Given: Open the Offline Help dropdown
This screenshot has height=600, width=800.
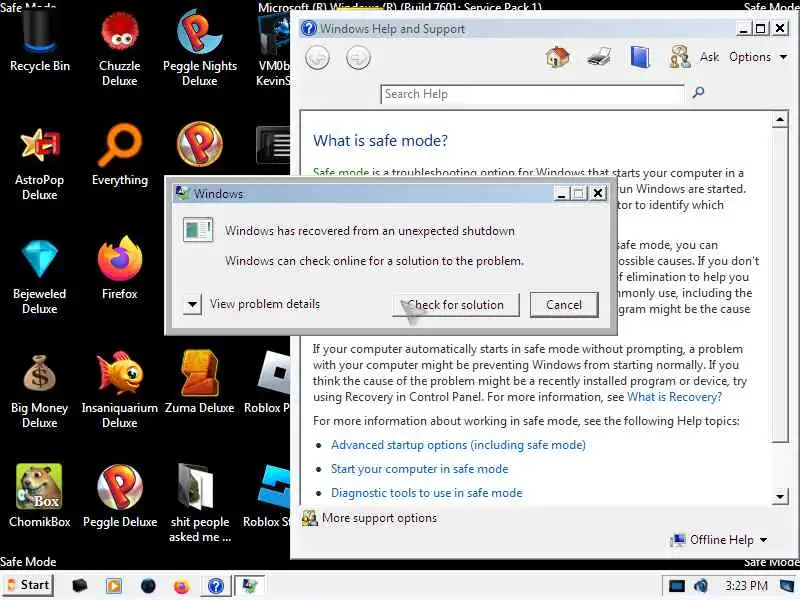Looking at the screenshot, I should pyautogui.click(x=720, y=540).
